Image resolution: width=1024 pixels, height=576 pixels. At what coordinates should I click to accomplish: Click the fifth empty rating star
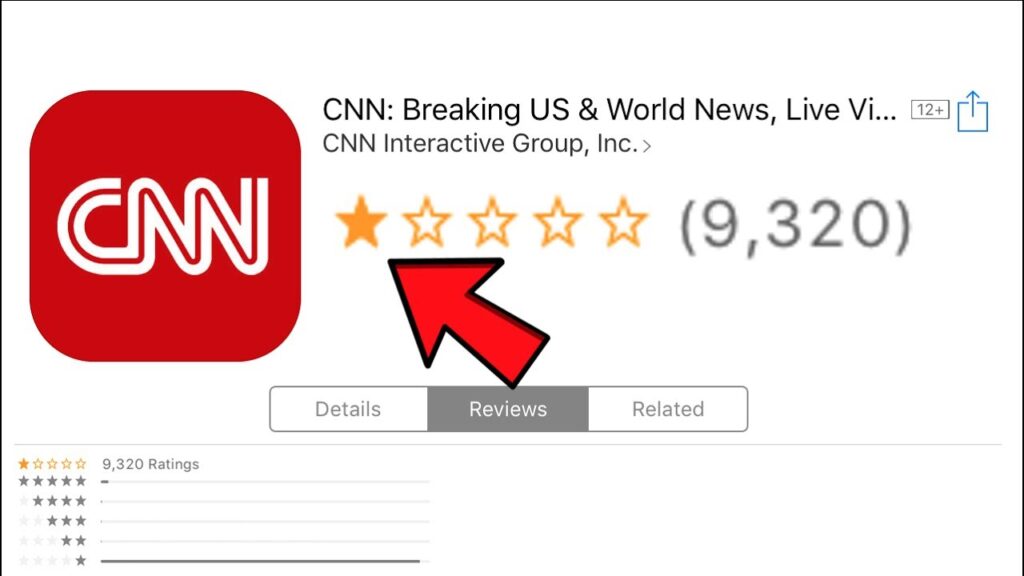(623, 223)
